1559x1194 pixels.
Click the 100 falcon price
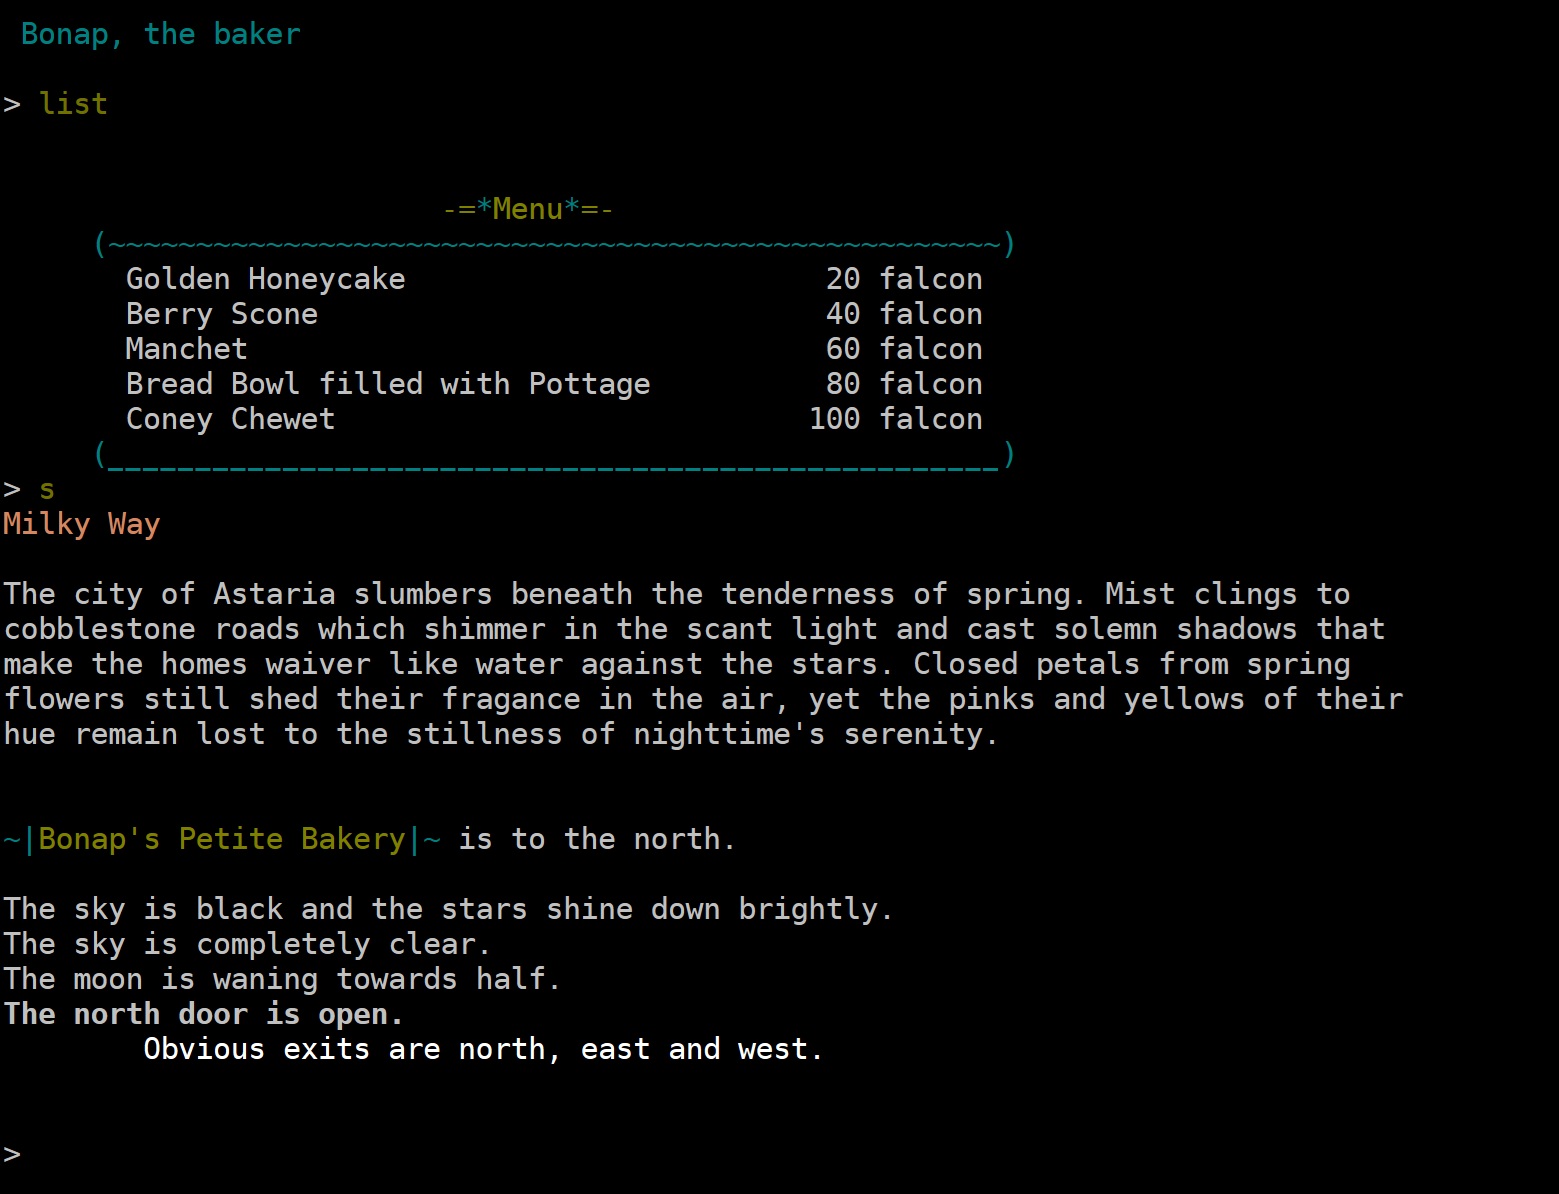896,419
